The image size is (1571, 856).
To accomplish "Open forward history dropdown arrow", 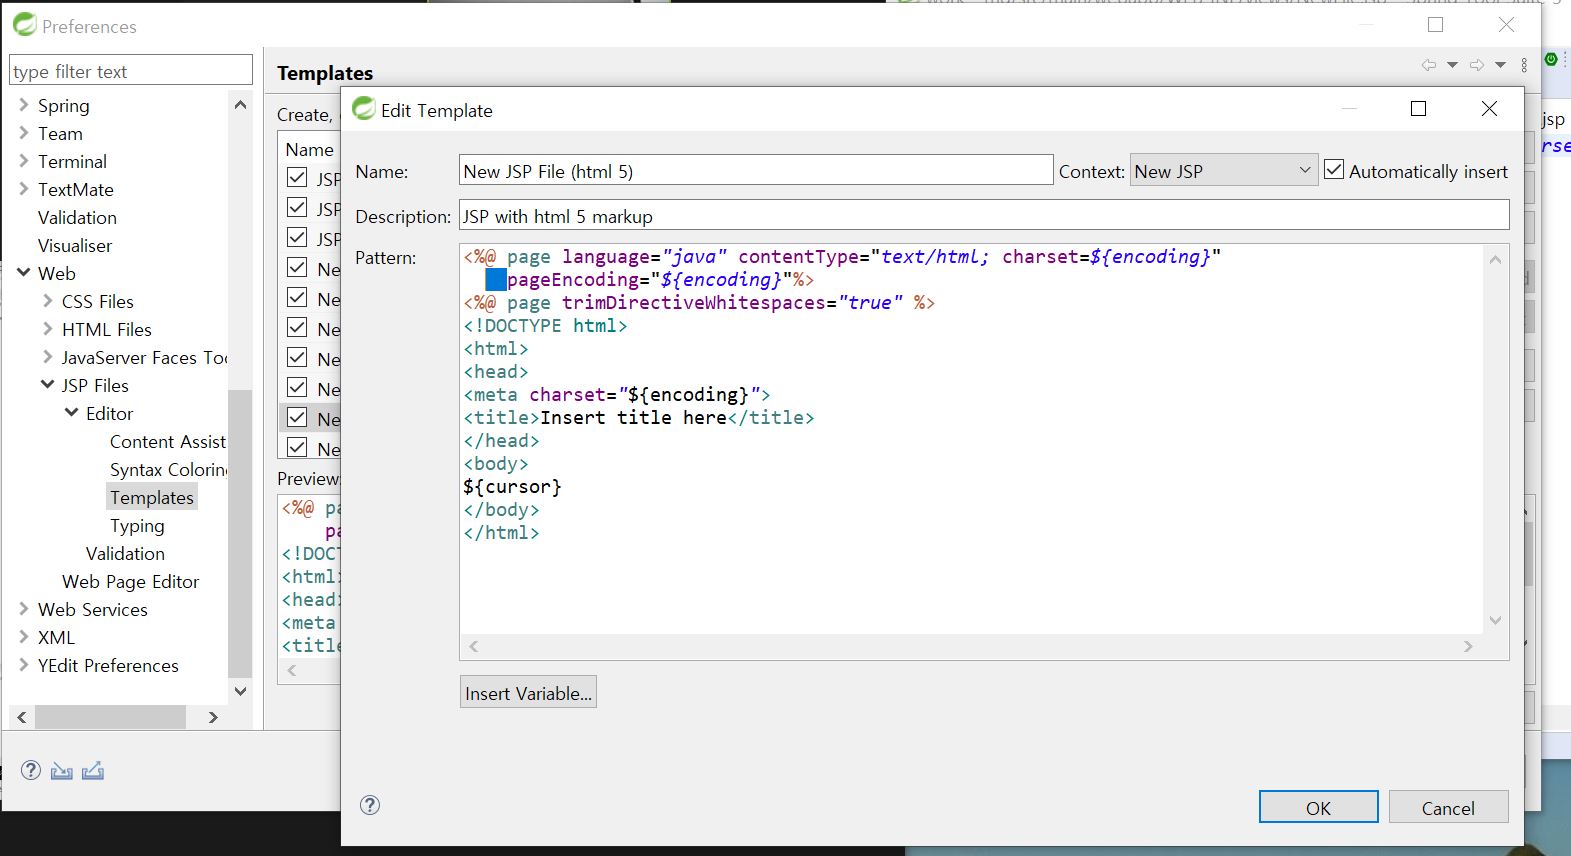I will pos(1500,65).
